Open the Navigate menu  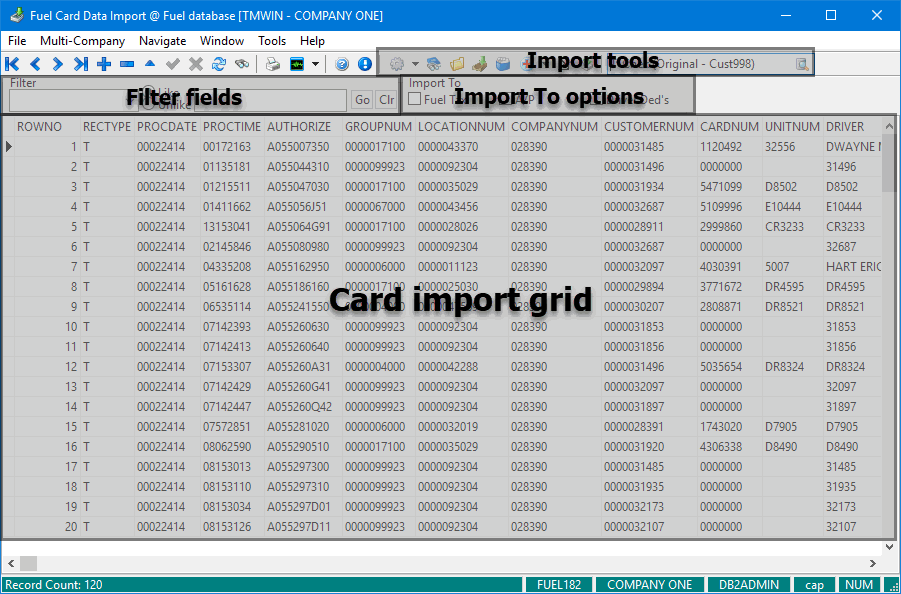tap(162, 41)
